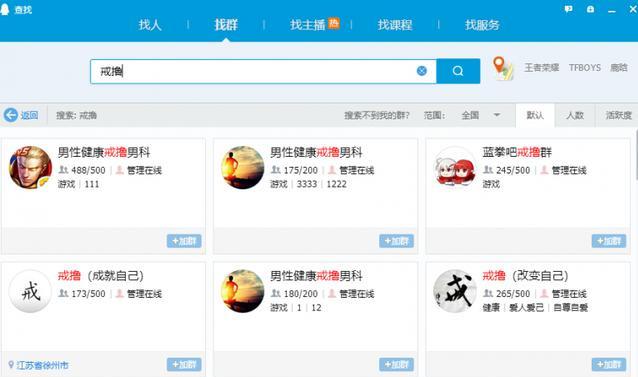Sort results by 默认
The height and width of the screenshot is (377, 638).
(x=535, y=115)
